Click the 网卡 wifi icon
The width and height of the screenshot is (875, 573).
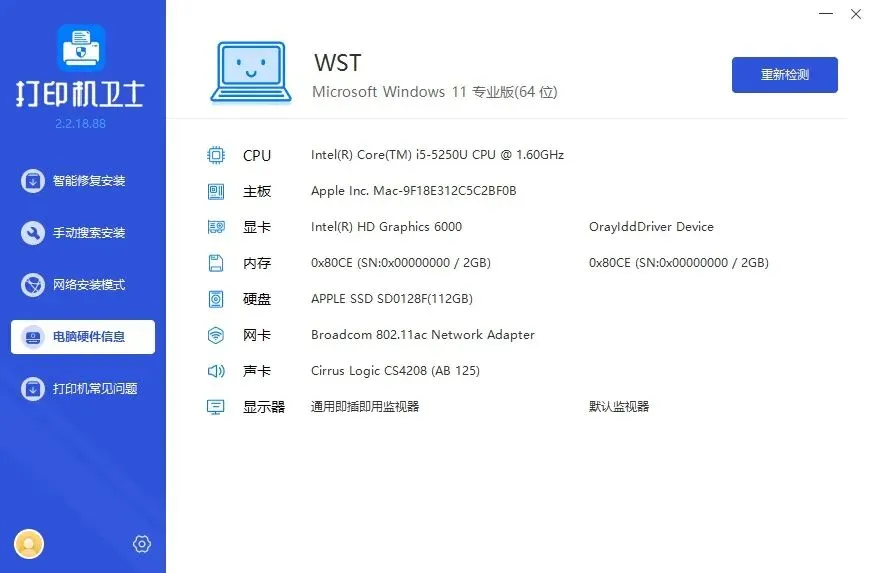point(216,335)
